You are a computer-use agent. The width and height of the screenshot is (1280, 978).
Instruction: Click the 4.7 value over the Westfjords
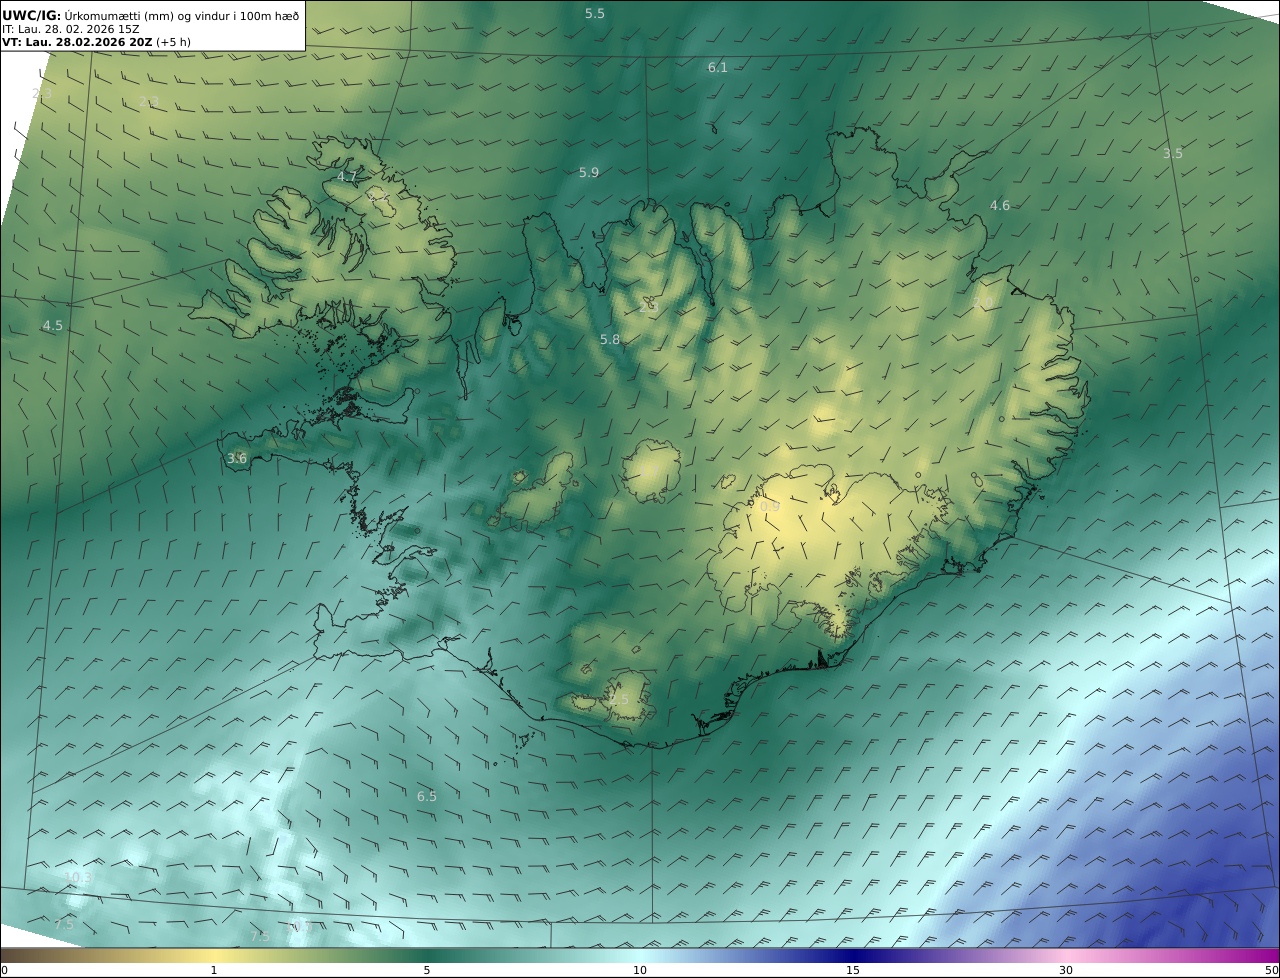(346, 176)
